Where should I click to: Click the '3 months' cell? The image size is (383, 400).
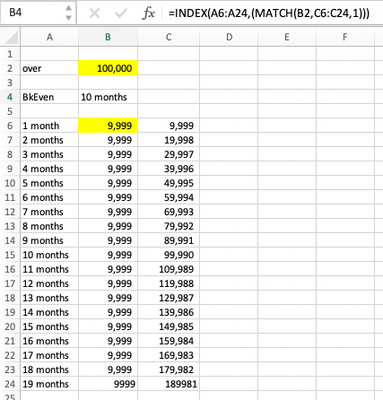50,154
